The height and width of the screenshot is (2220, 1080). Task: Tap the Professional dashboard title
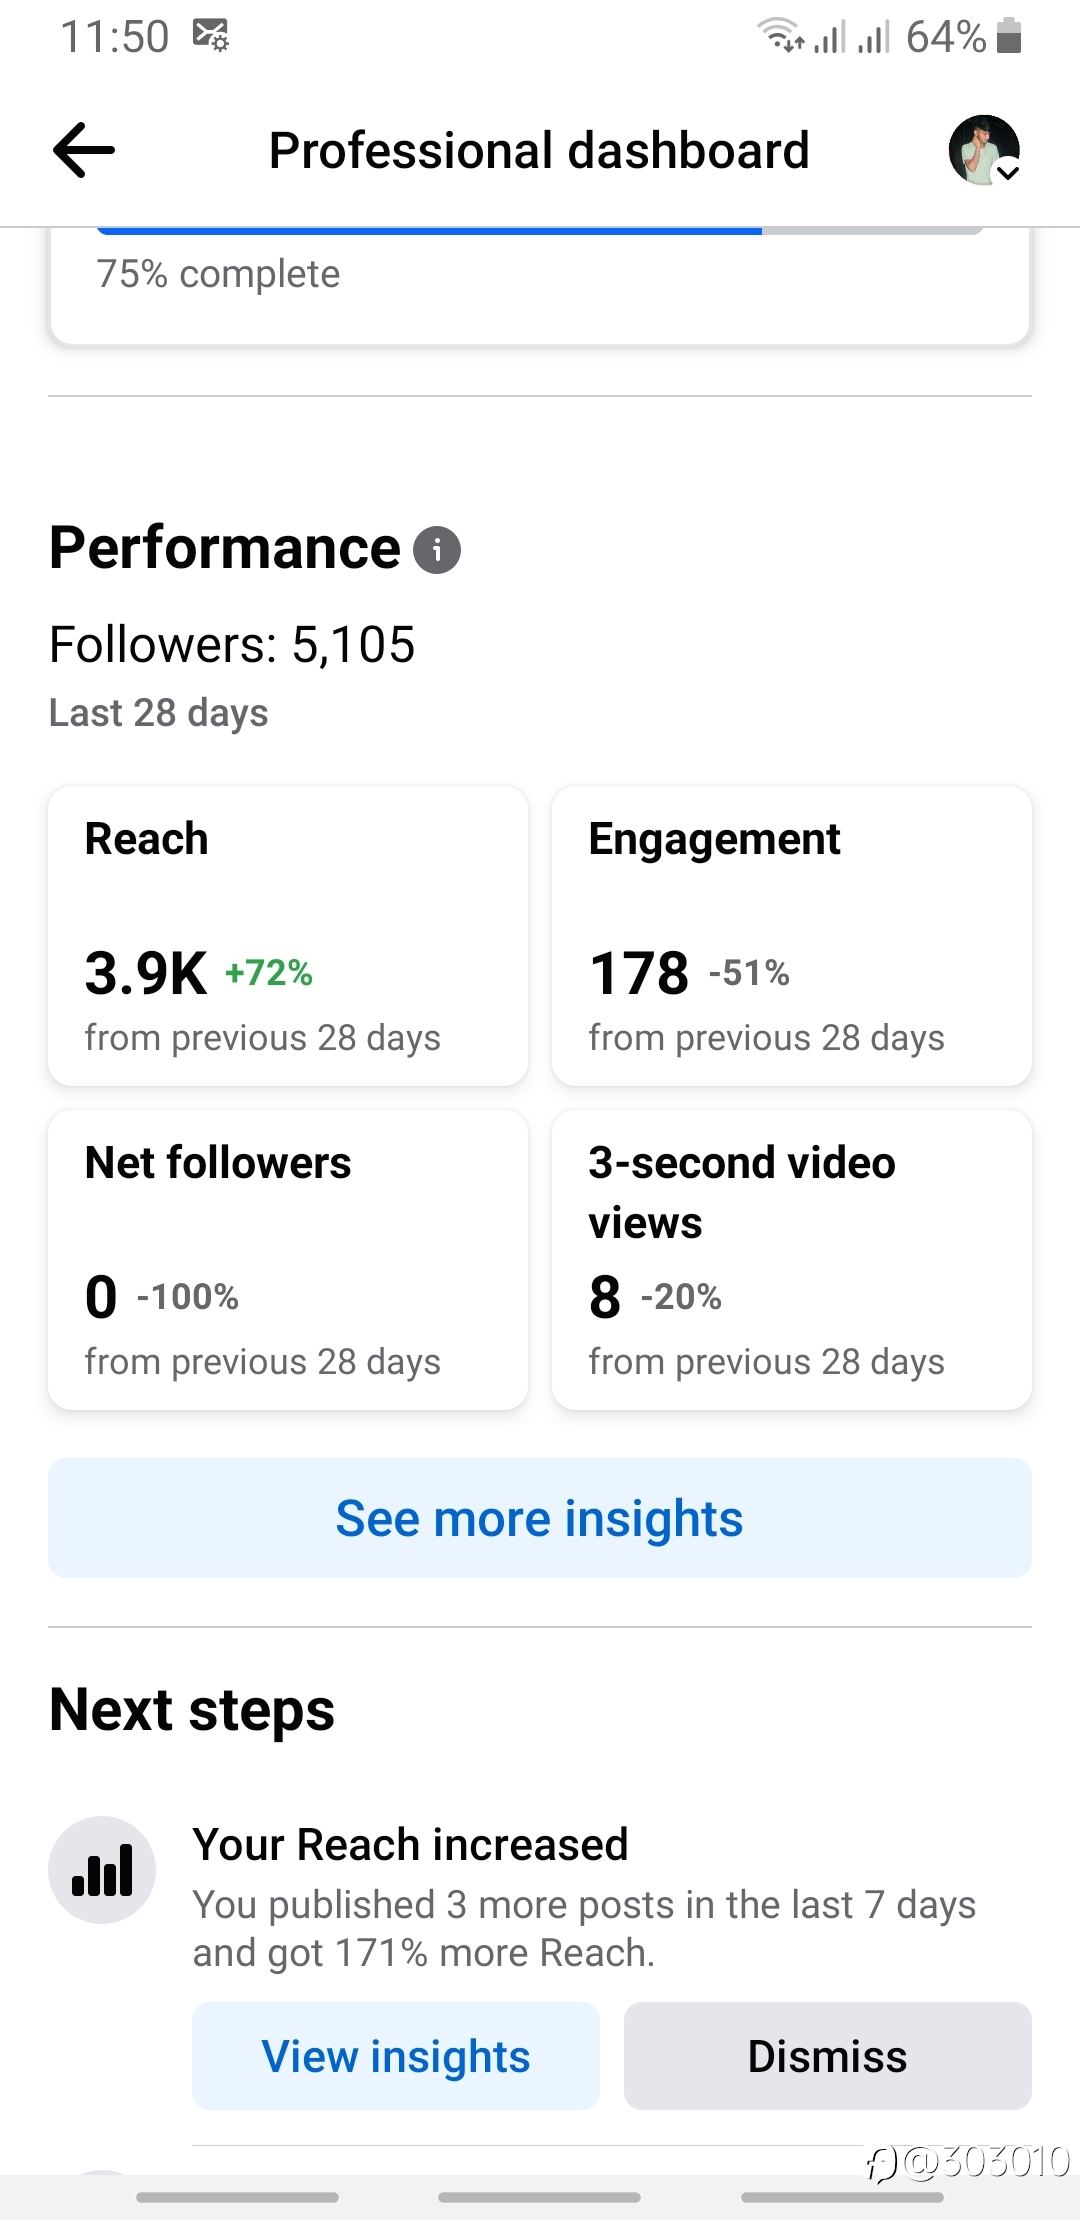click(x=539, y=150)
